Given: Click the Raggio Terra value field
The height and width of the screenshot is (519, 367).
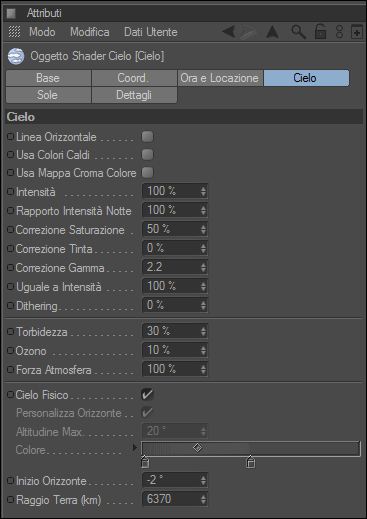Looking at the screenshot, I should [175, 499].
